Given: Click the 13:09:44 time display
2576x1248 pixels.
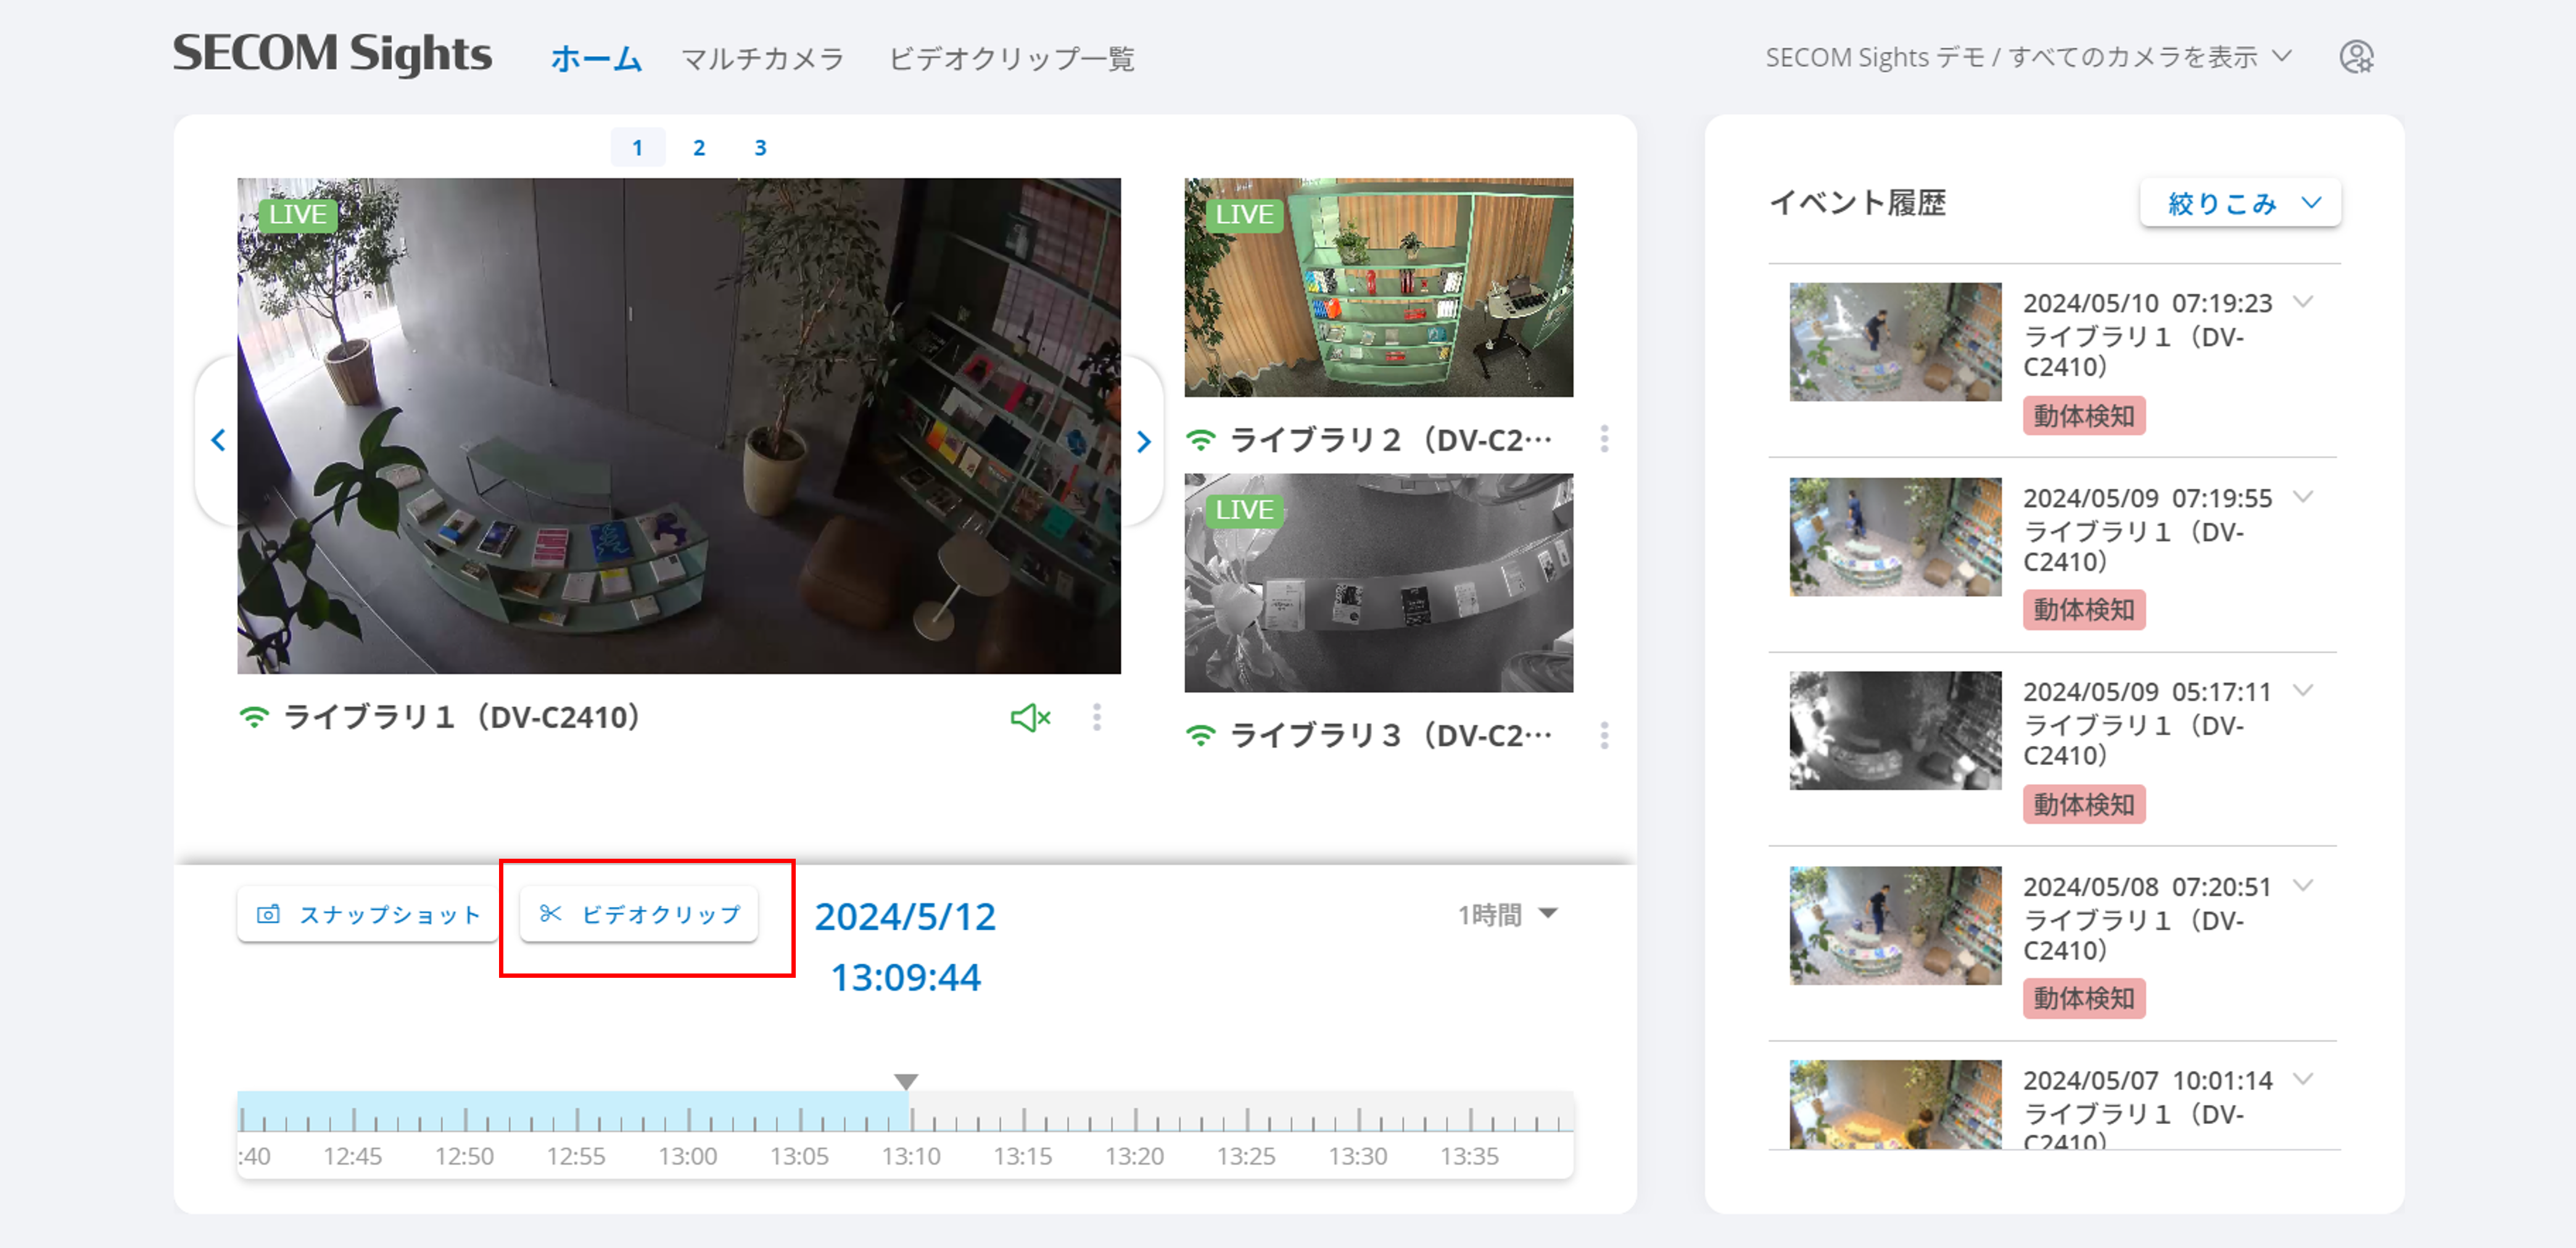Looking at the screenshot, I should [905, 977].
